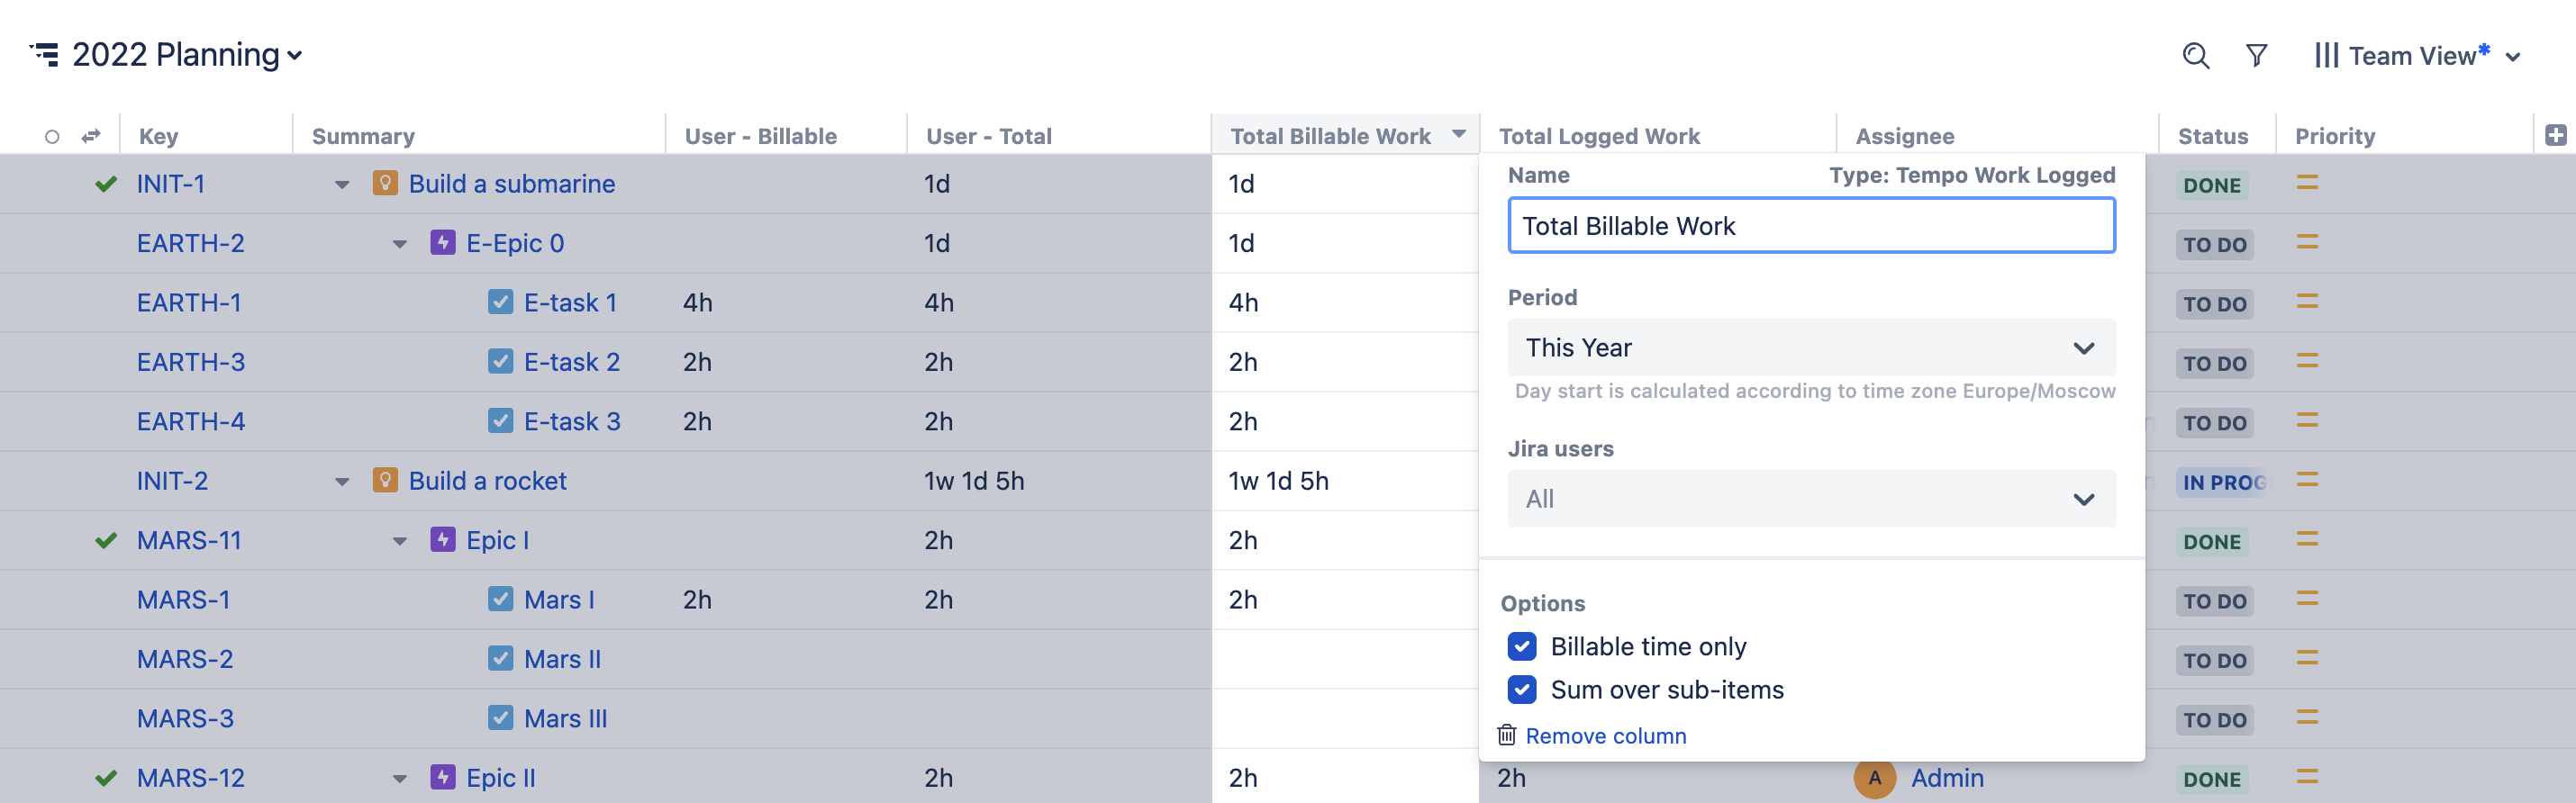Open the search magnifier icon

pos(2196,55)
